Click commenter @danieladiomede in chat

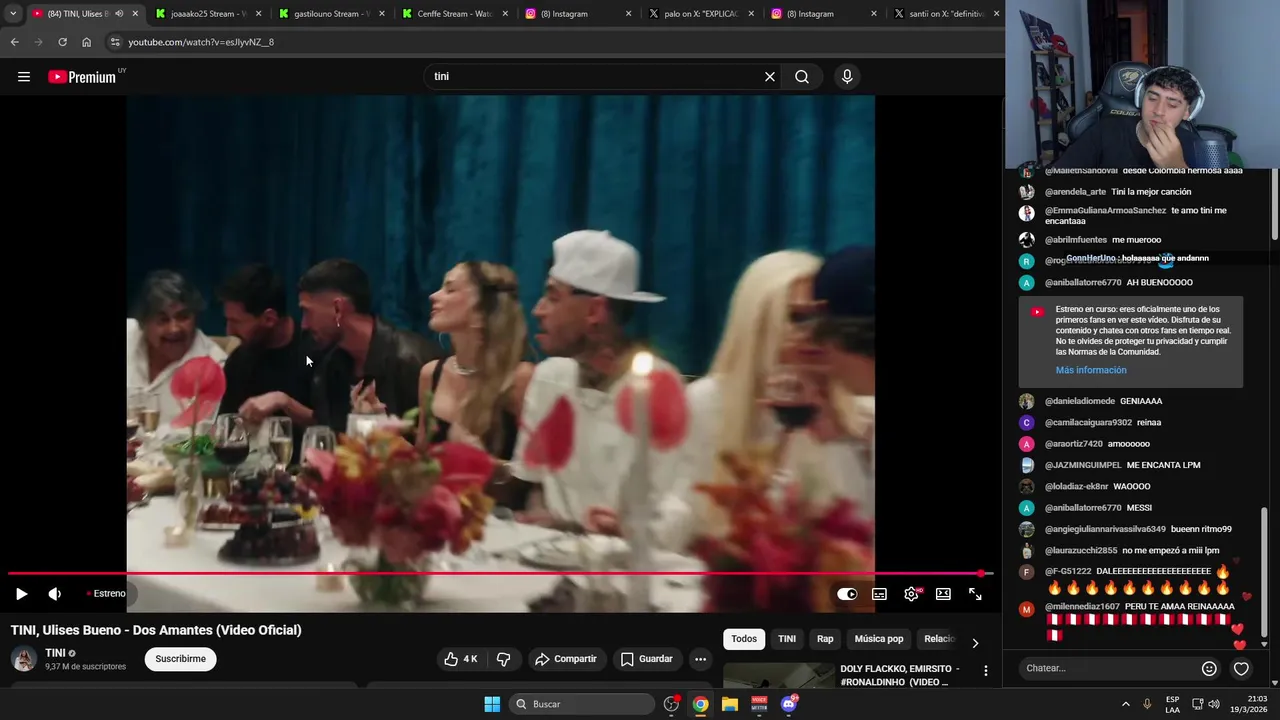tap(1080, 401)
